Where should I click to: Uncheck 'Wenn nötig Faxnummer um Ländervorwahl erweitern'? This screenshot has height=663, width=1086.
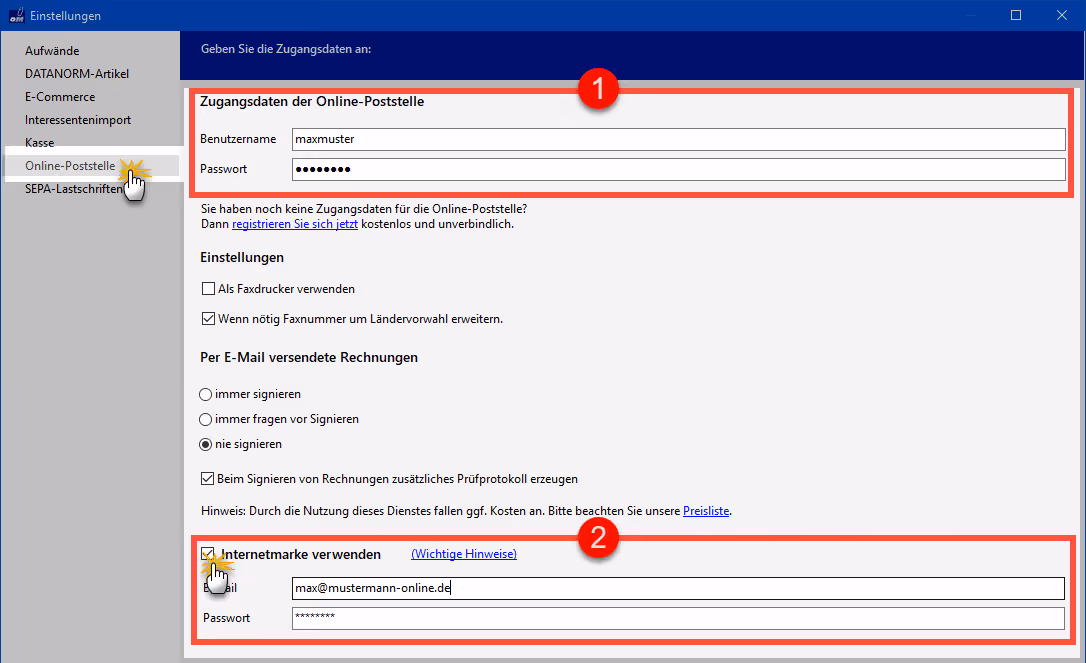[x=208, y=319]
